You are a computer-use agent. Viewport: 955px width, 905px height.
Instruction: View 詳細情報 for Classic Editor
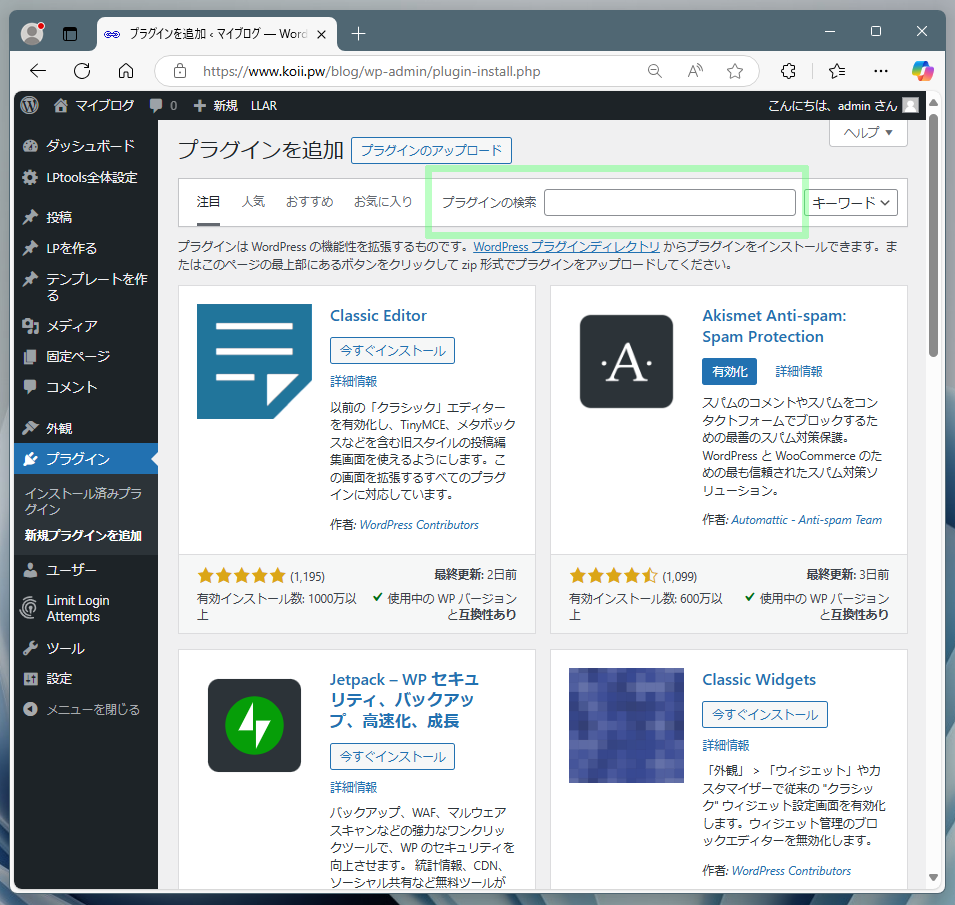click(x=353, y=381)
